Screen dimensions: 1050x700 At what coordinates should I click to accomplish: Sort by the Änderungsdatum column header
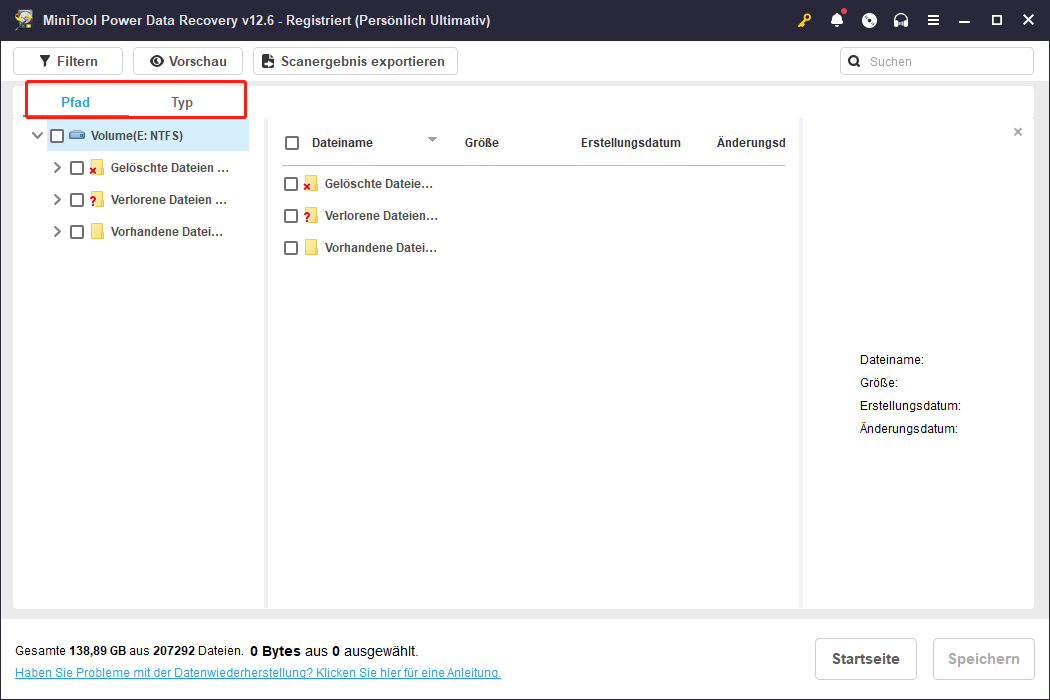pyautogui.click(x=751, y=143)
